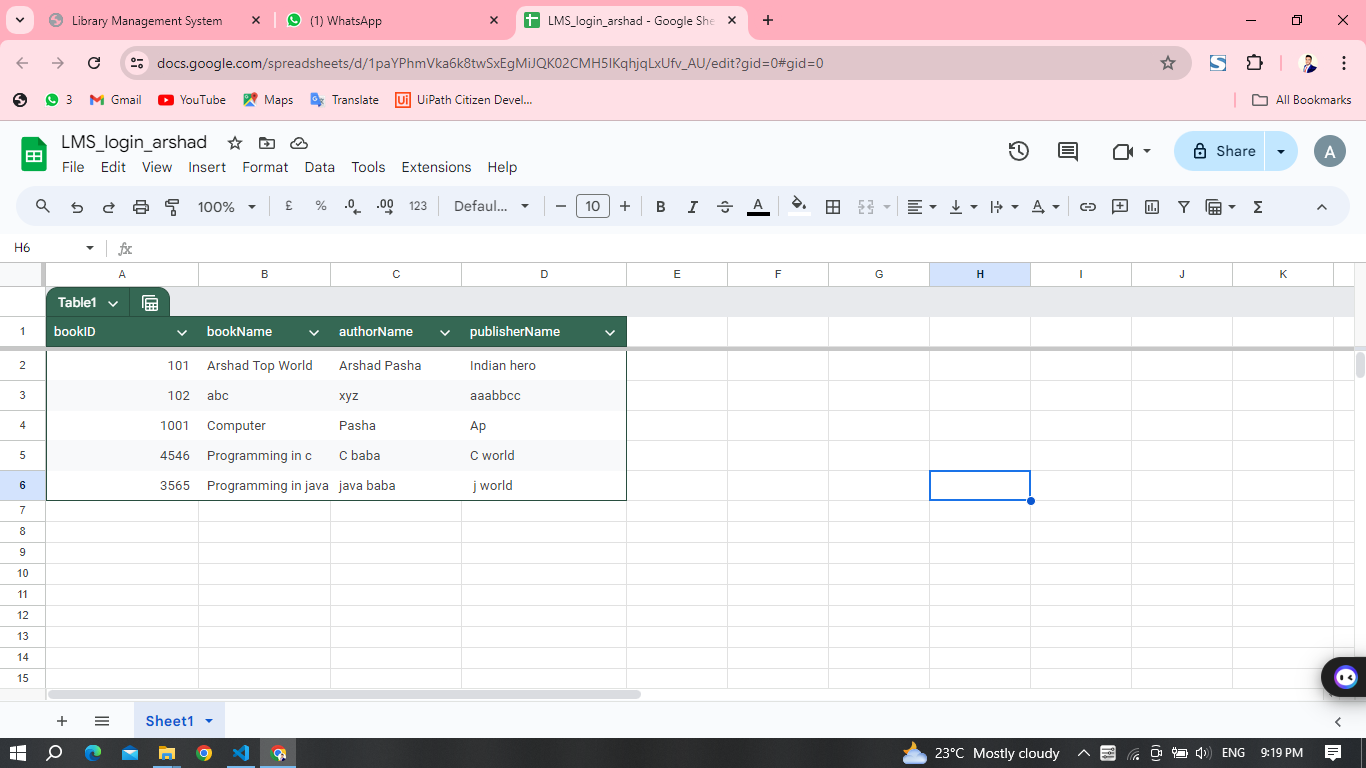Viewport: 1366px width, 768px height.
Task: Click the add new sheet button
Action: coord(62,721)
